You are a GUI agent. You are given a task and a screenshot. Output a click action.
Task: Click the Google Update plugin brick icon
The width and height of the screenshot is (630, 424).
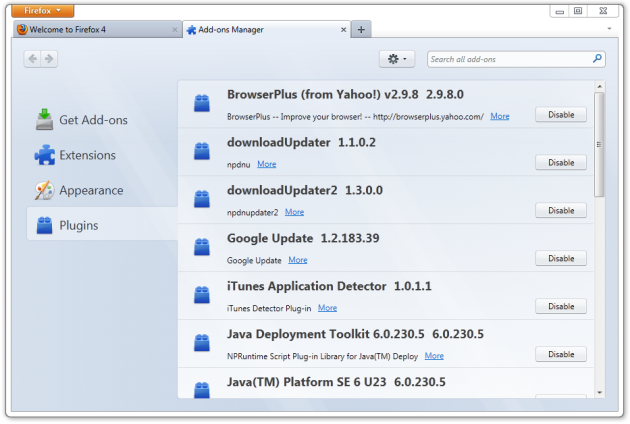[x=202, y=246]
